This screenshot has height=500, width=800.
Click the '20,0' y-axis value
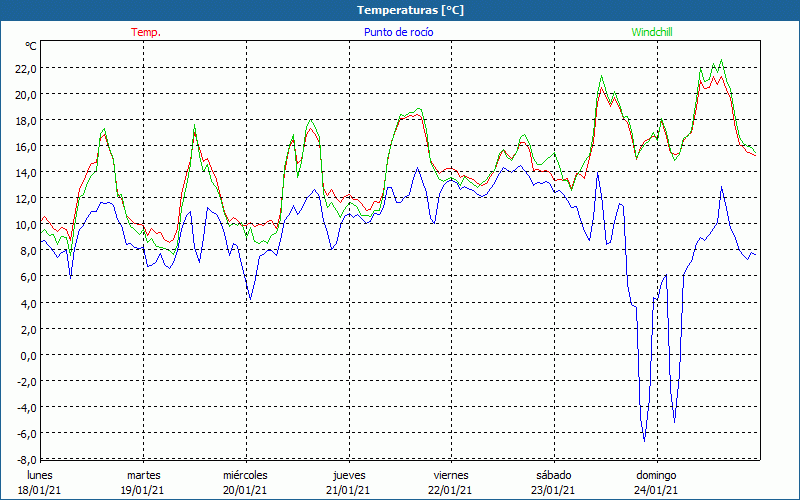point(26,95)
